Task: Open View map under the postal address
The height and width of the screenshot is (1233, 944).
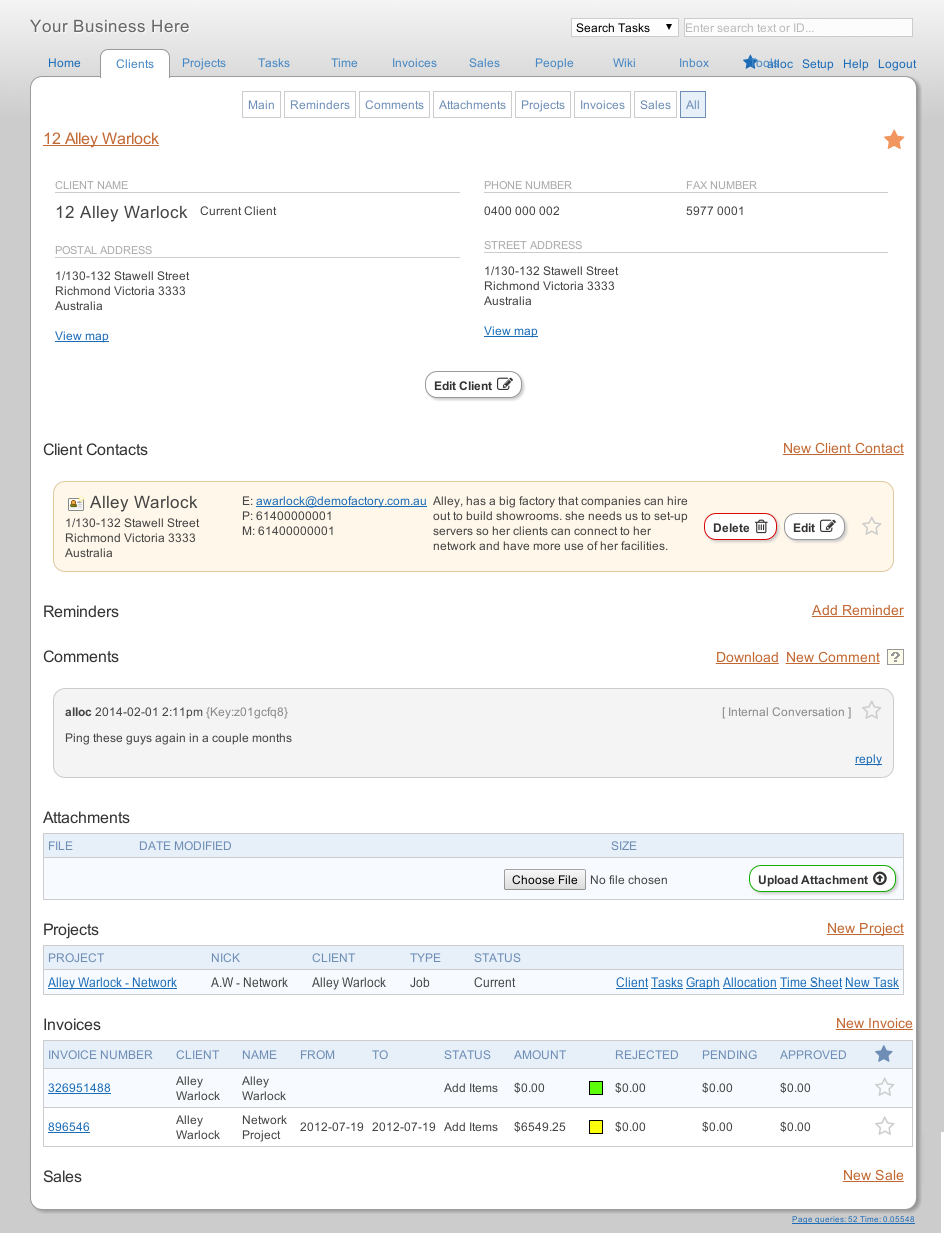Action: tap(81, 335)
